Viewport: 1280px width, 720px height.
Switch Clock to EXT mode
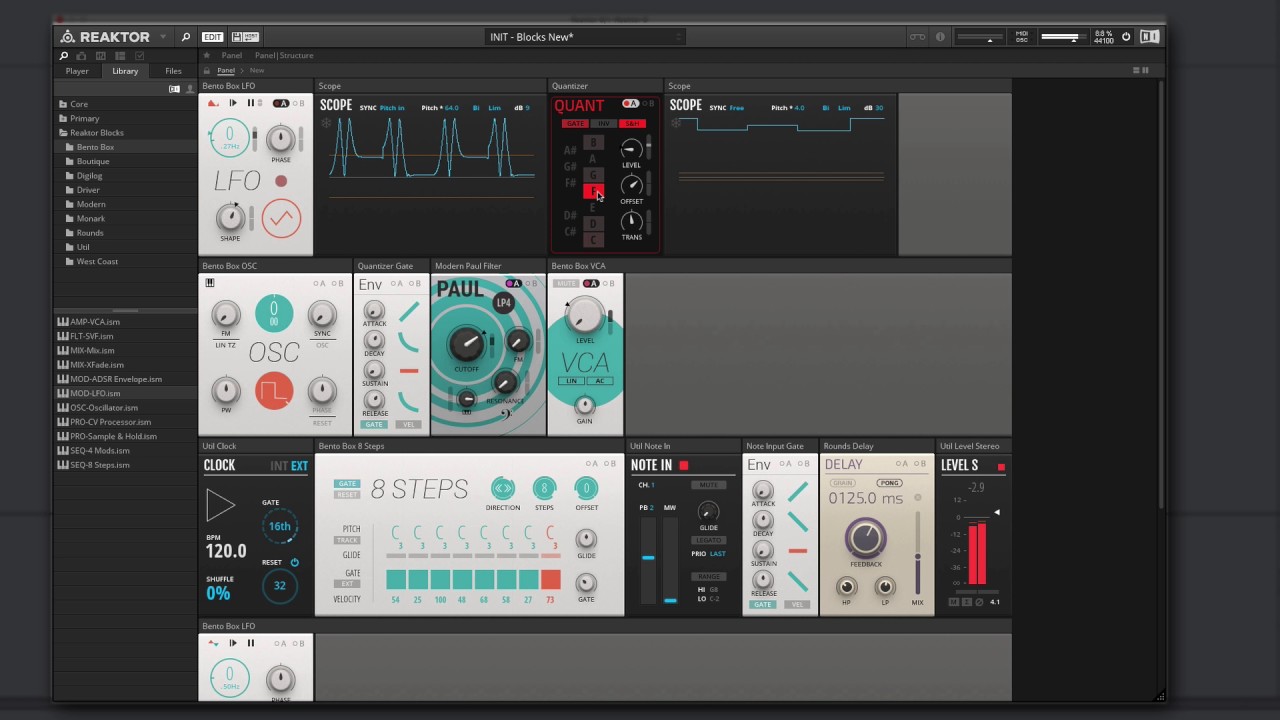pos(299,466)
